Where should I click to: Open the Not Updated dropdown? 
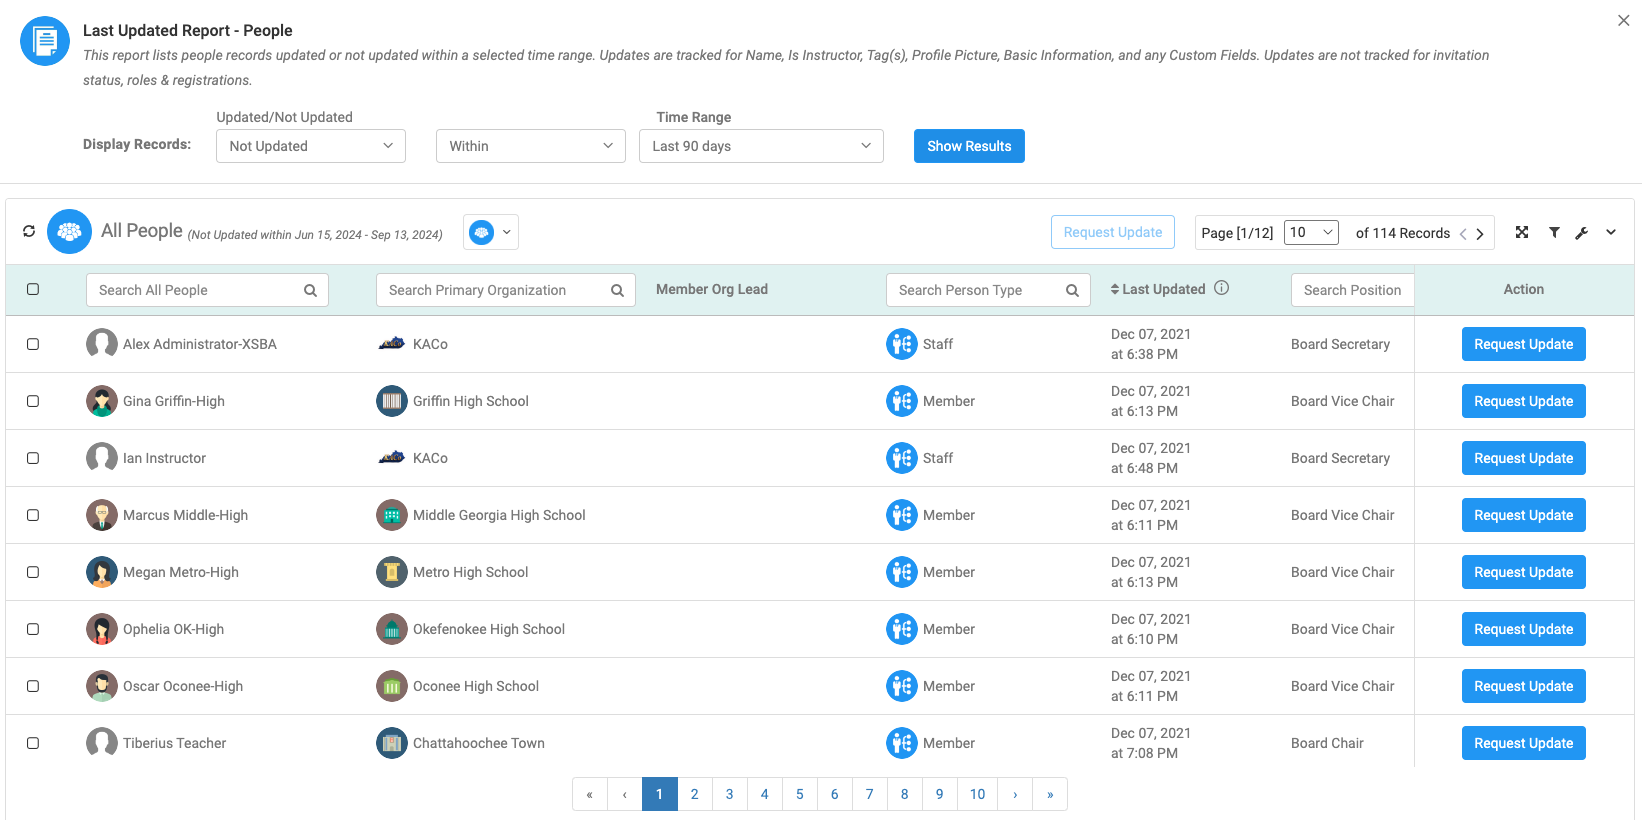tap(311, 146)
